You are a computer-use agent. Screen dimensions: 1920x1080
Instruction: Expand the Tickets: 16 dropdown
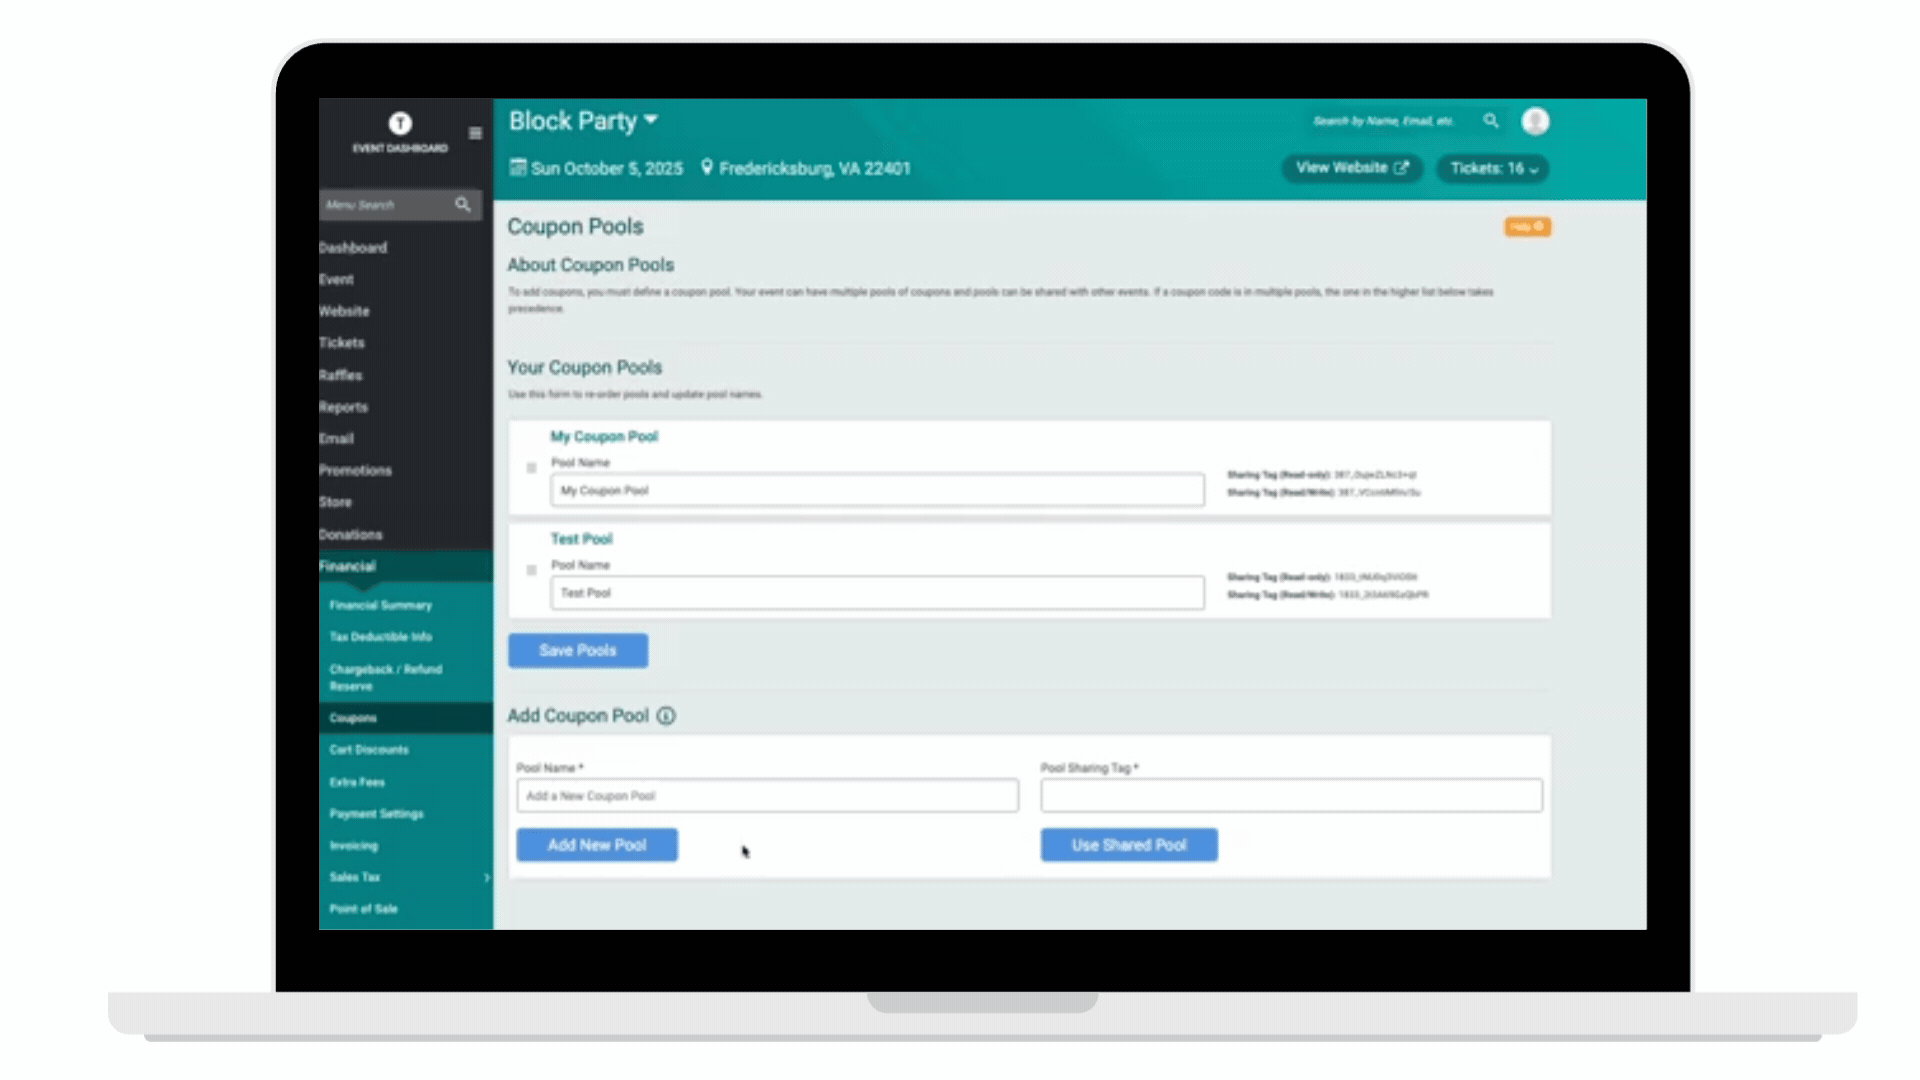coord(1493,168)
